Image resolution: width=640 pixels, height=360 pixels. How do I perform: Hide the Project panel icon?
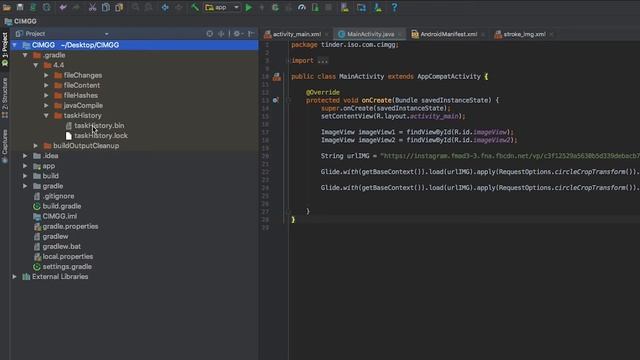click(251, 33)
